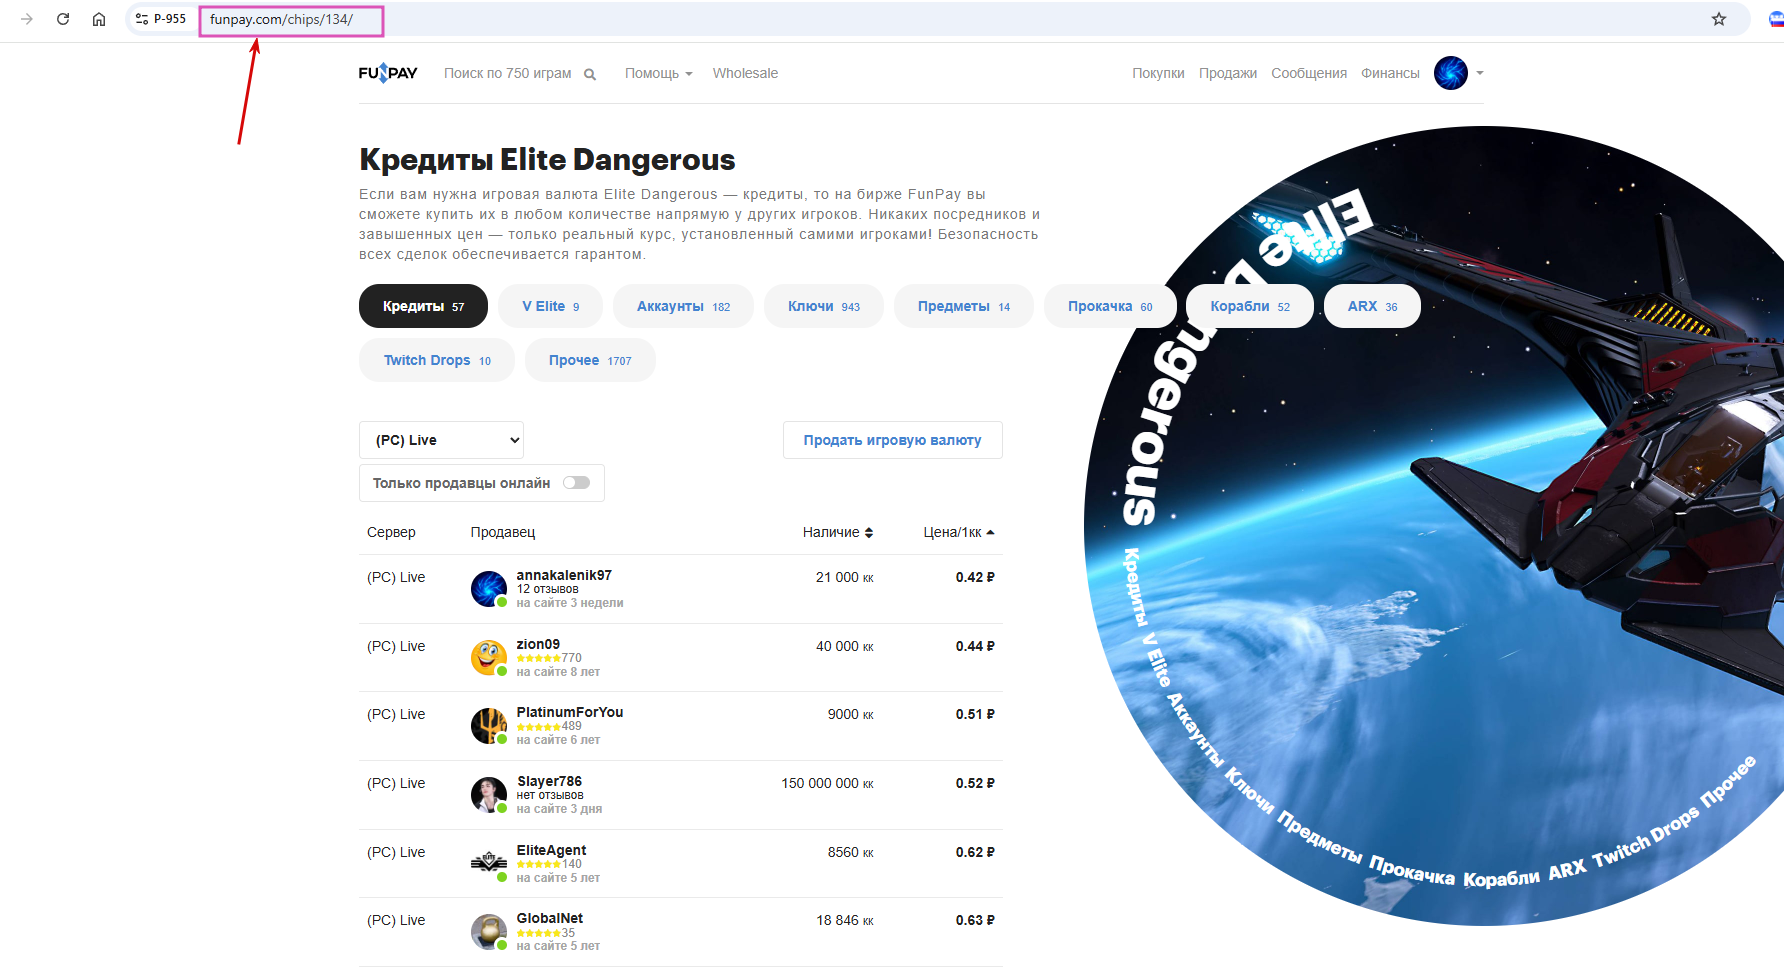The width and height of the screenshot is (1784, 975).
Task: Go to the browser home page icon
Action: point(99,19)
